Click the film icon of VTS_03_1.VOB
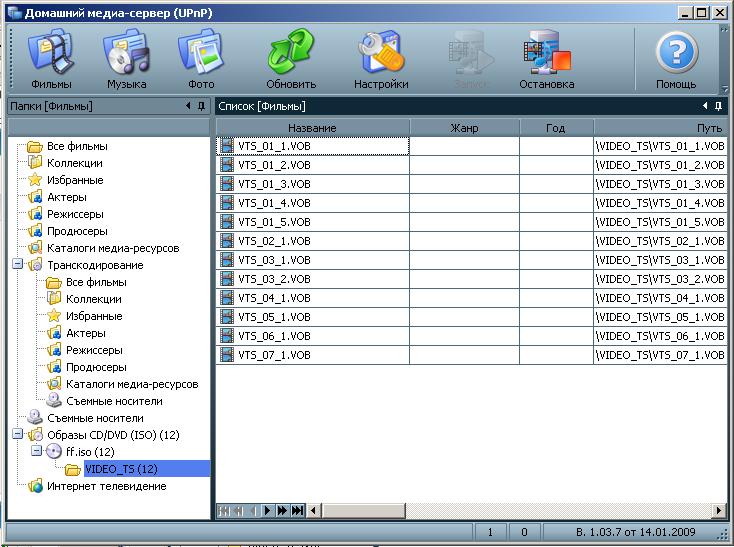The height and width of the screenshot is (547, 734). click(227, 260)
